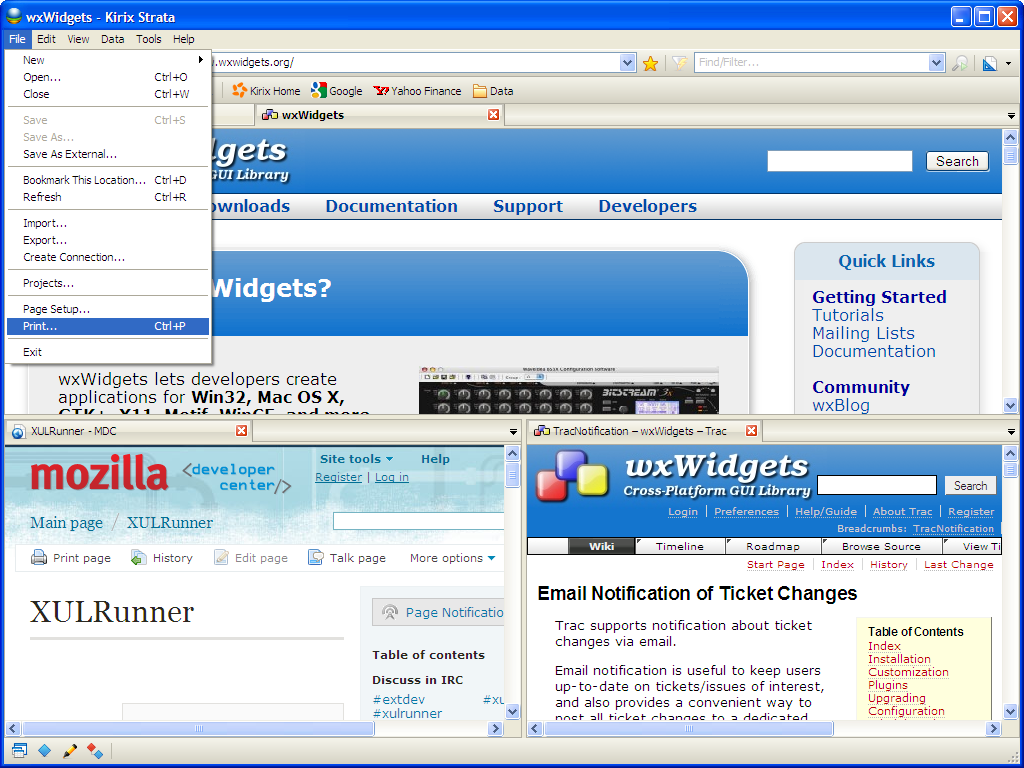
Task: Close the wxWidgets tab
Action: (x=494, y=115)
